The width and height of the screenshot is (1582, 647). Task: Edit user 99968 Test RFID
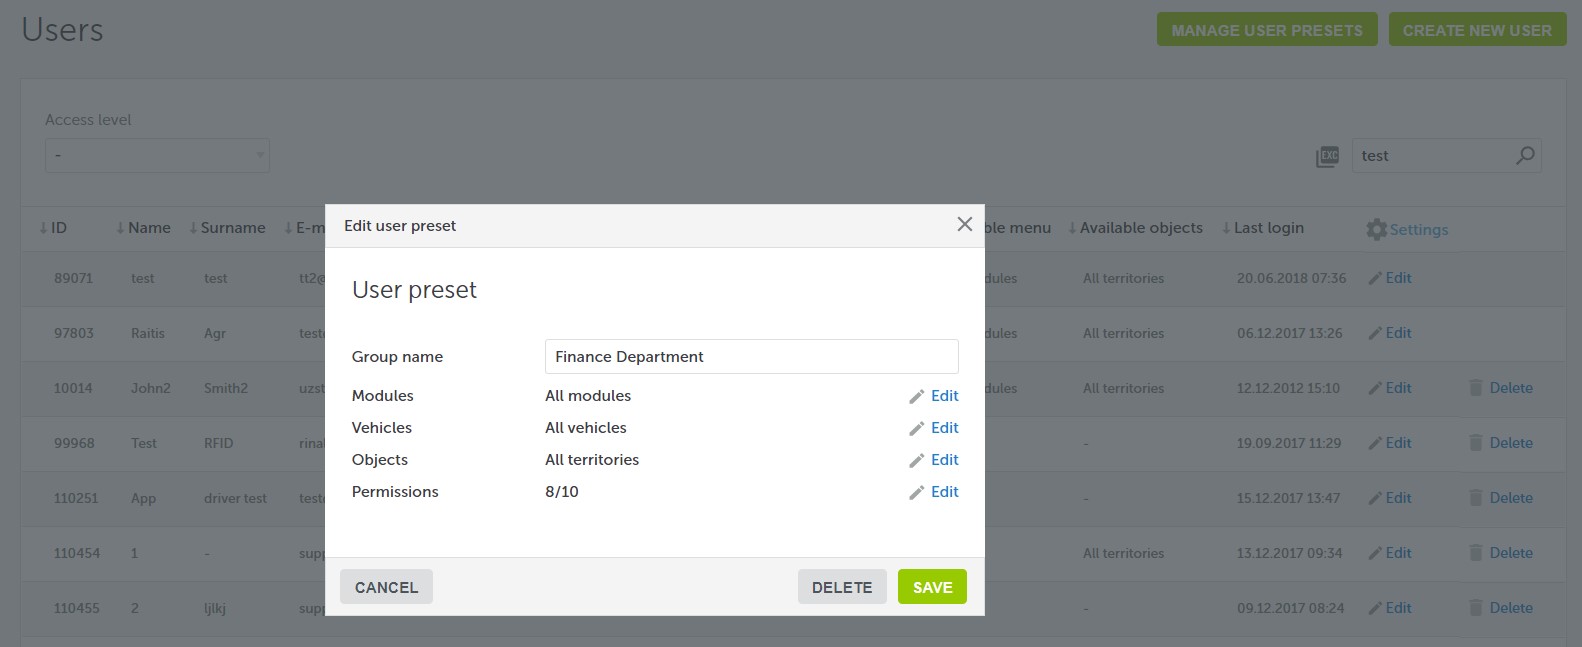1398,443
